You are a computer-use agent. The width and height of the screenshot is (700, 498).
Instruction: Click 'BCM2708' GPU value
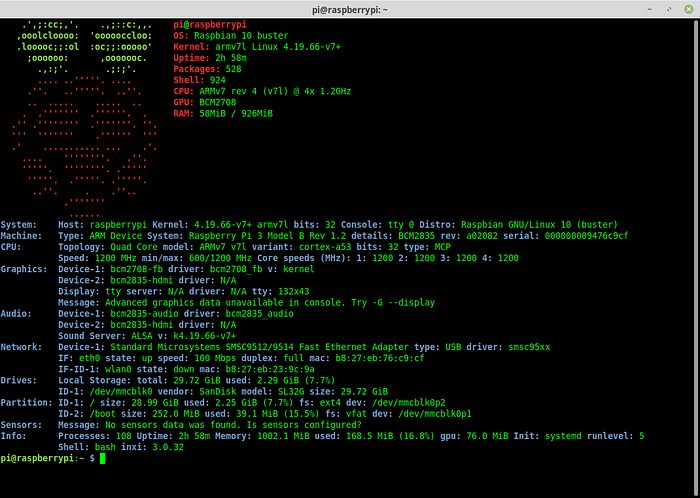tap(218, 103)
